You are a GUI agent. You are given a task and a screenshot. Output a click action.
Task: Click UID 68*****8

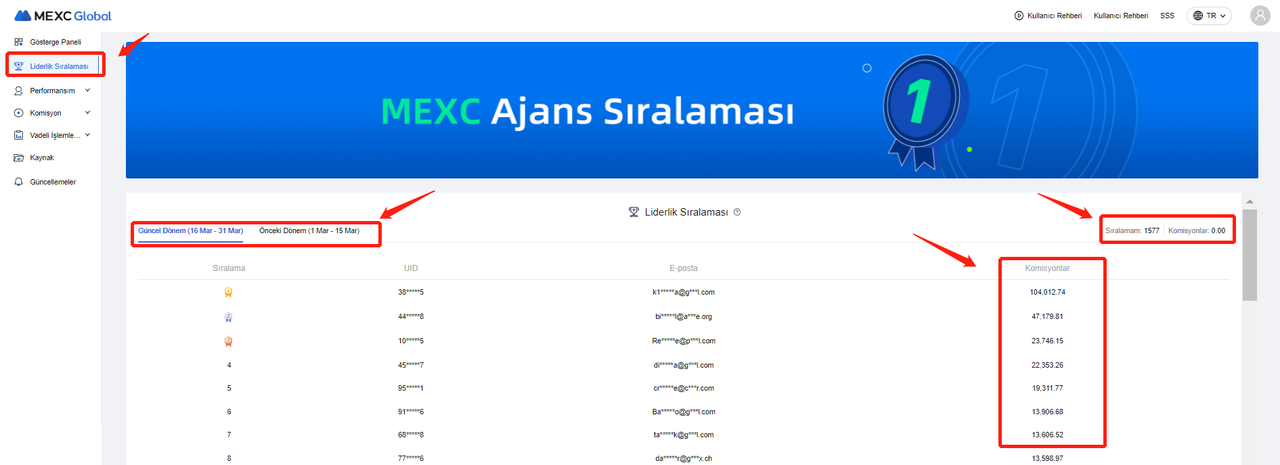(x=411, y=435)
